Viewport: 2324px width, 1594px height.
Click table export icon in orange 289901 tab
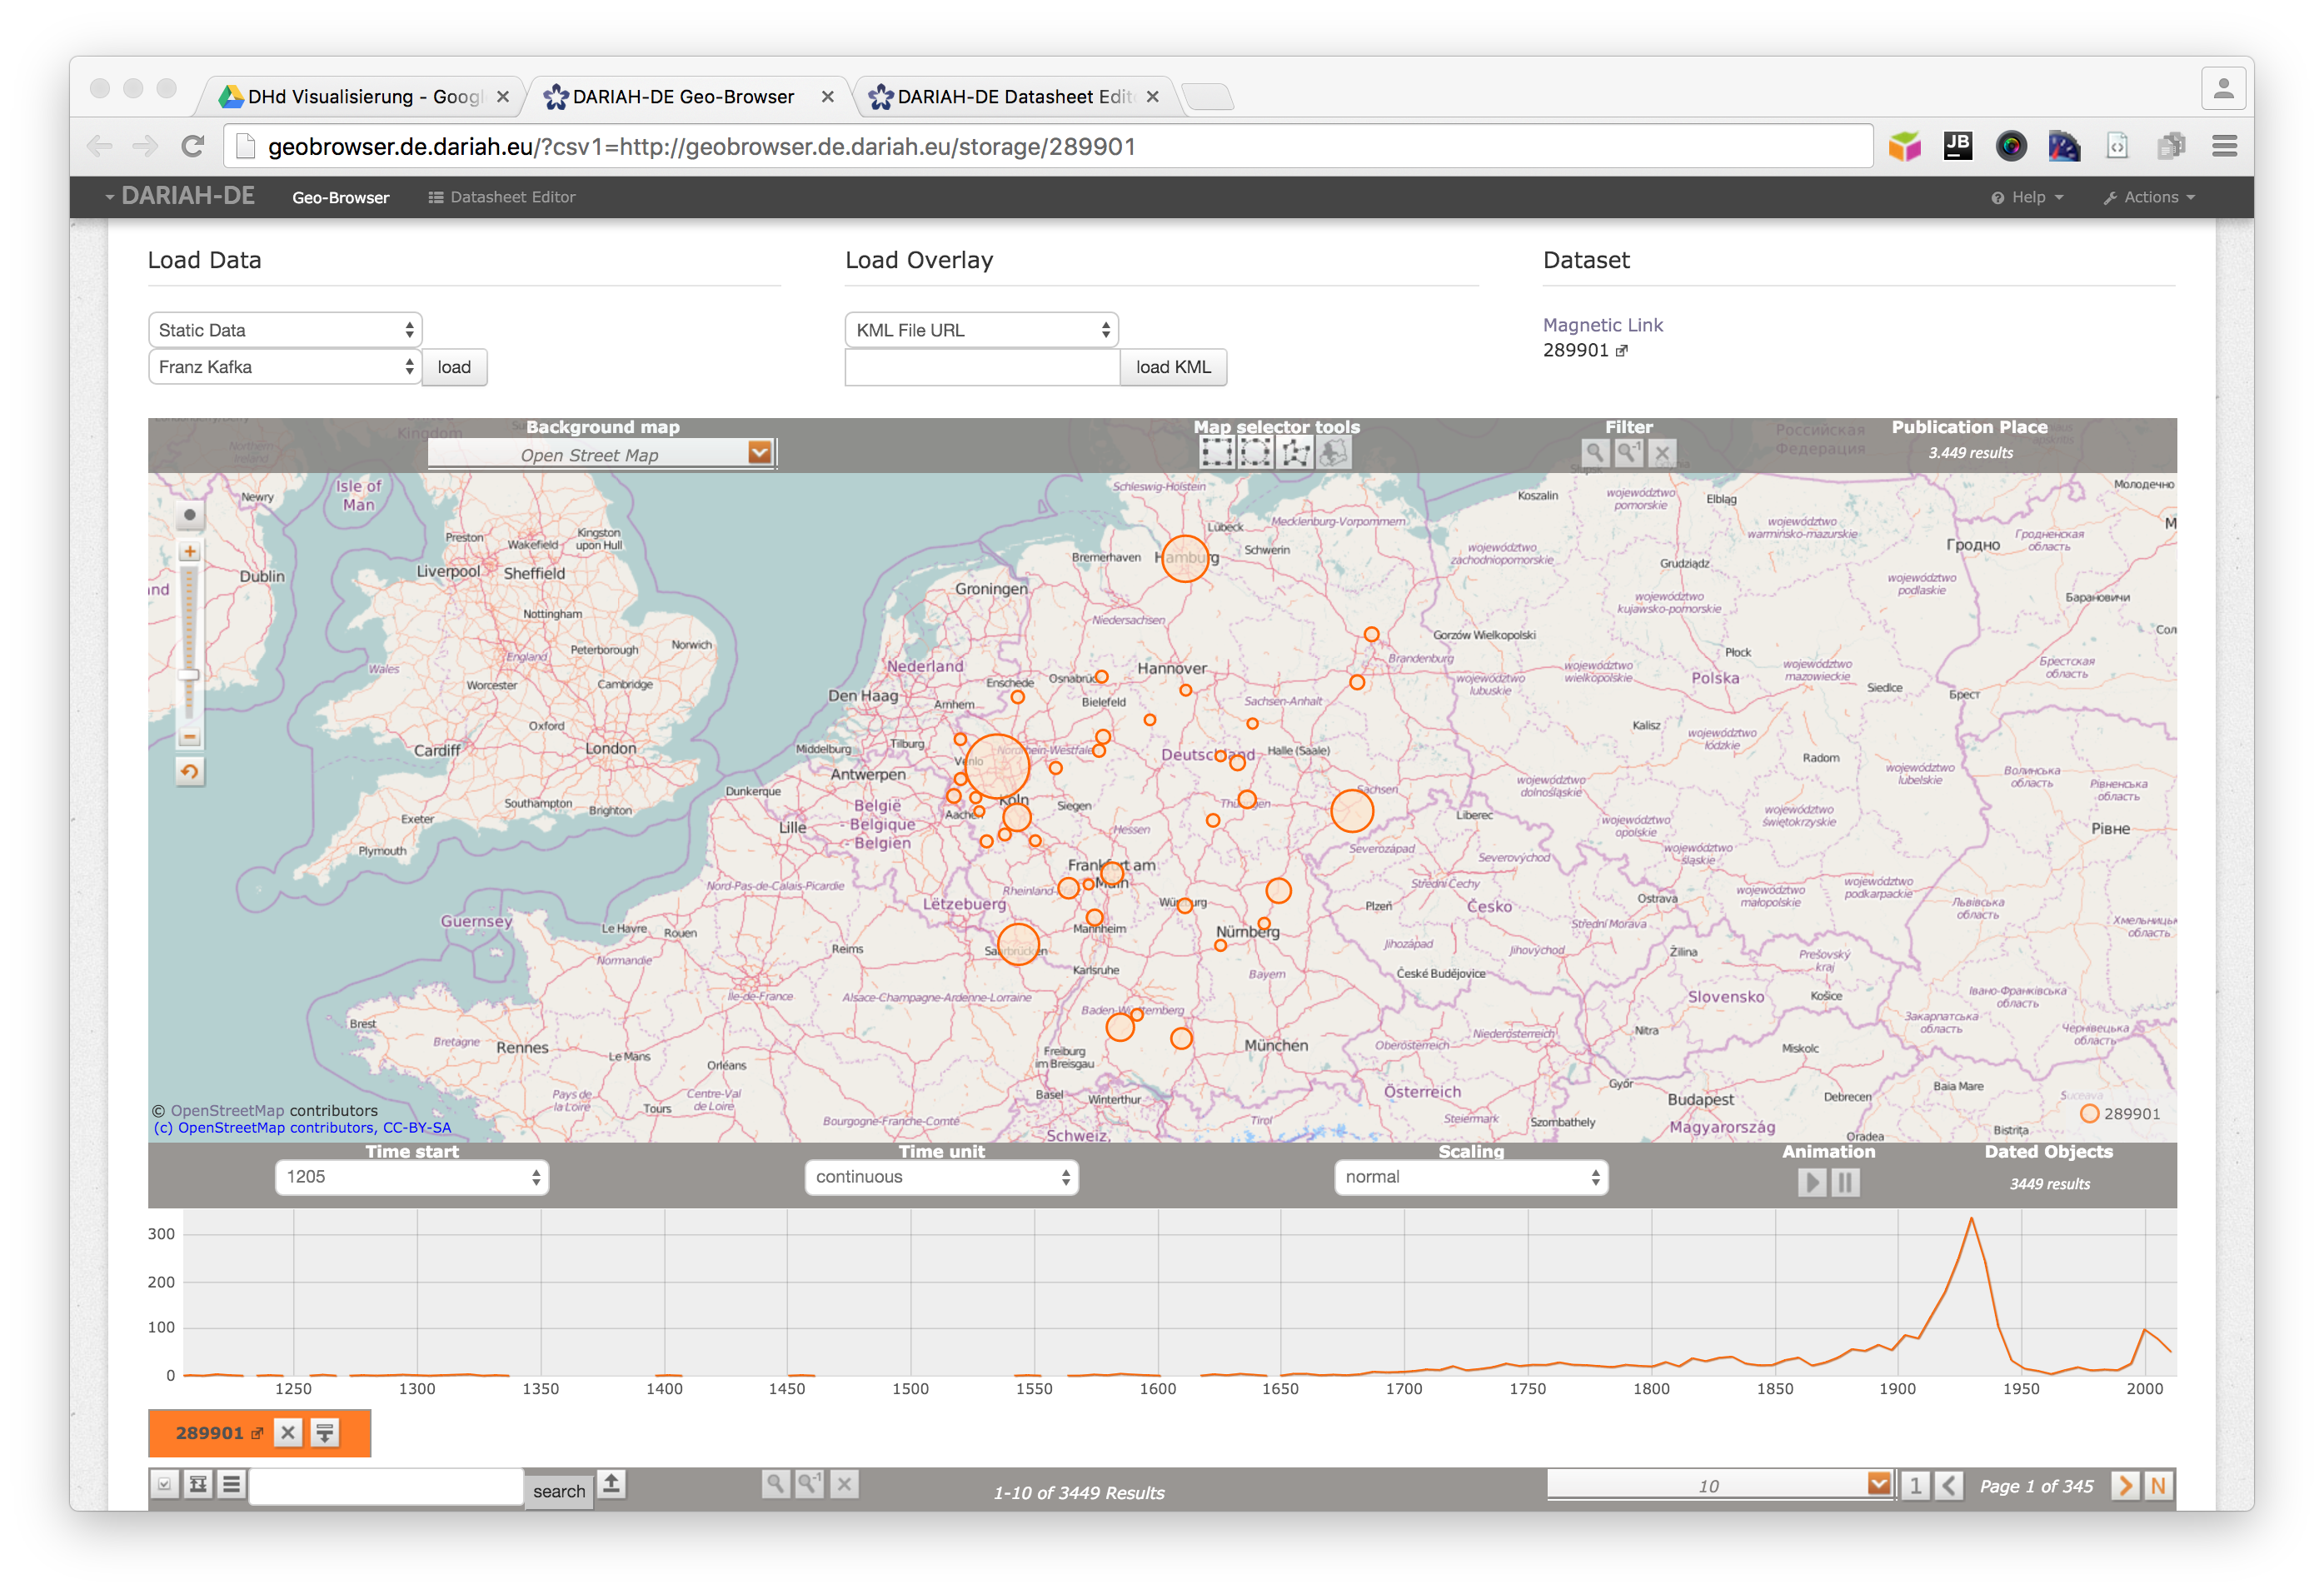[x=325, y=1432]
